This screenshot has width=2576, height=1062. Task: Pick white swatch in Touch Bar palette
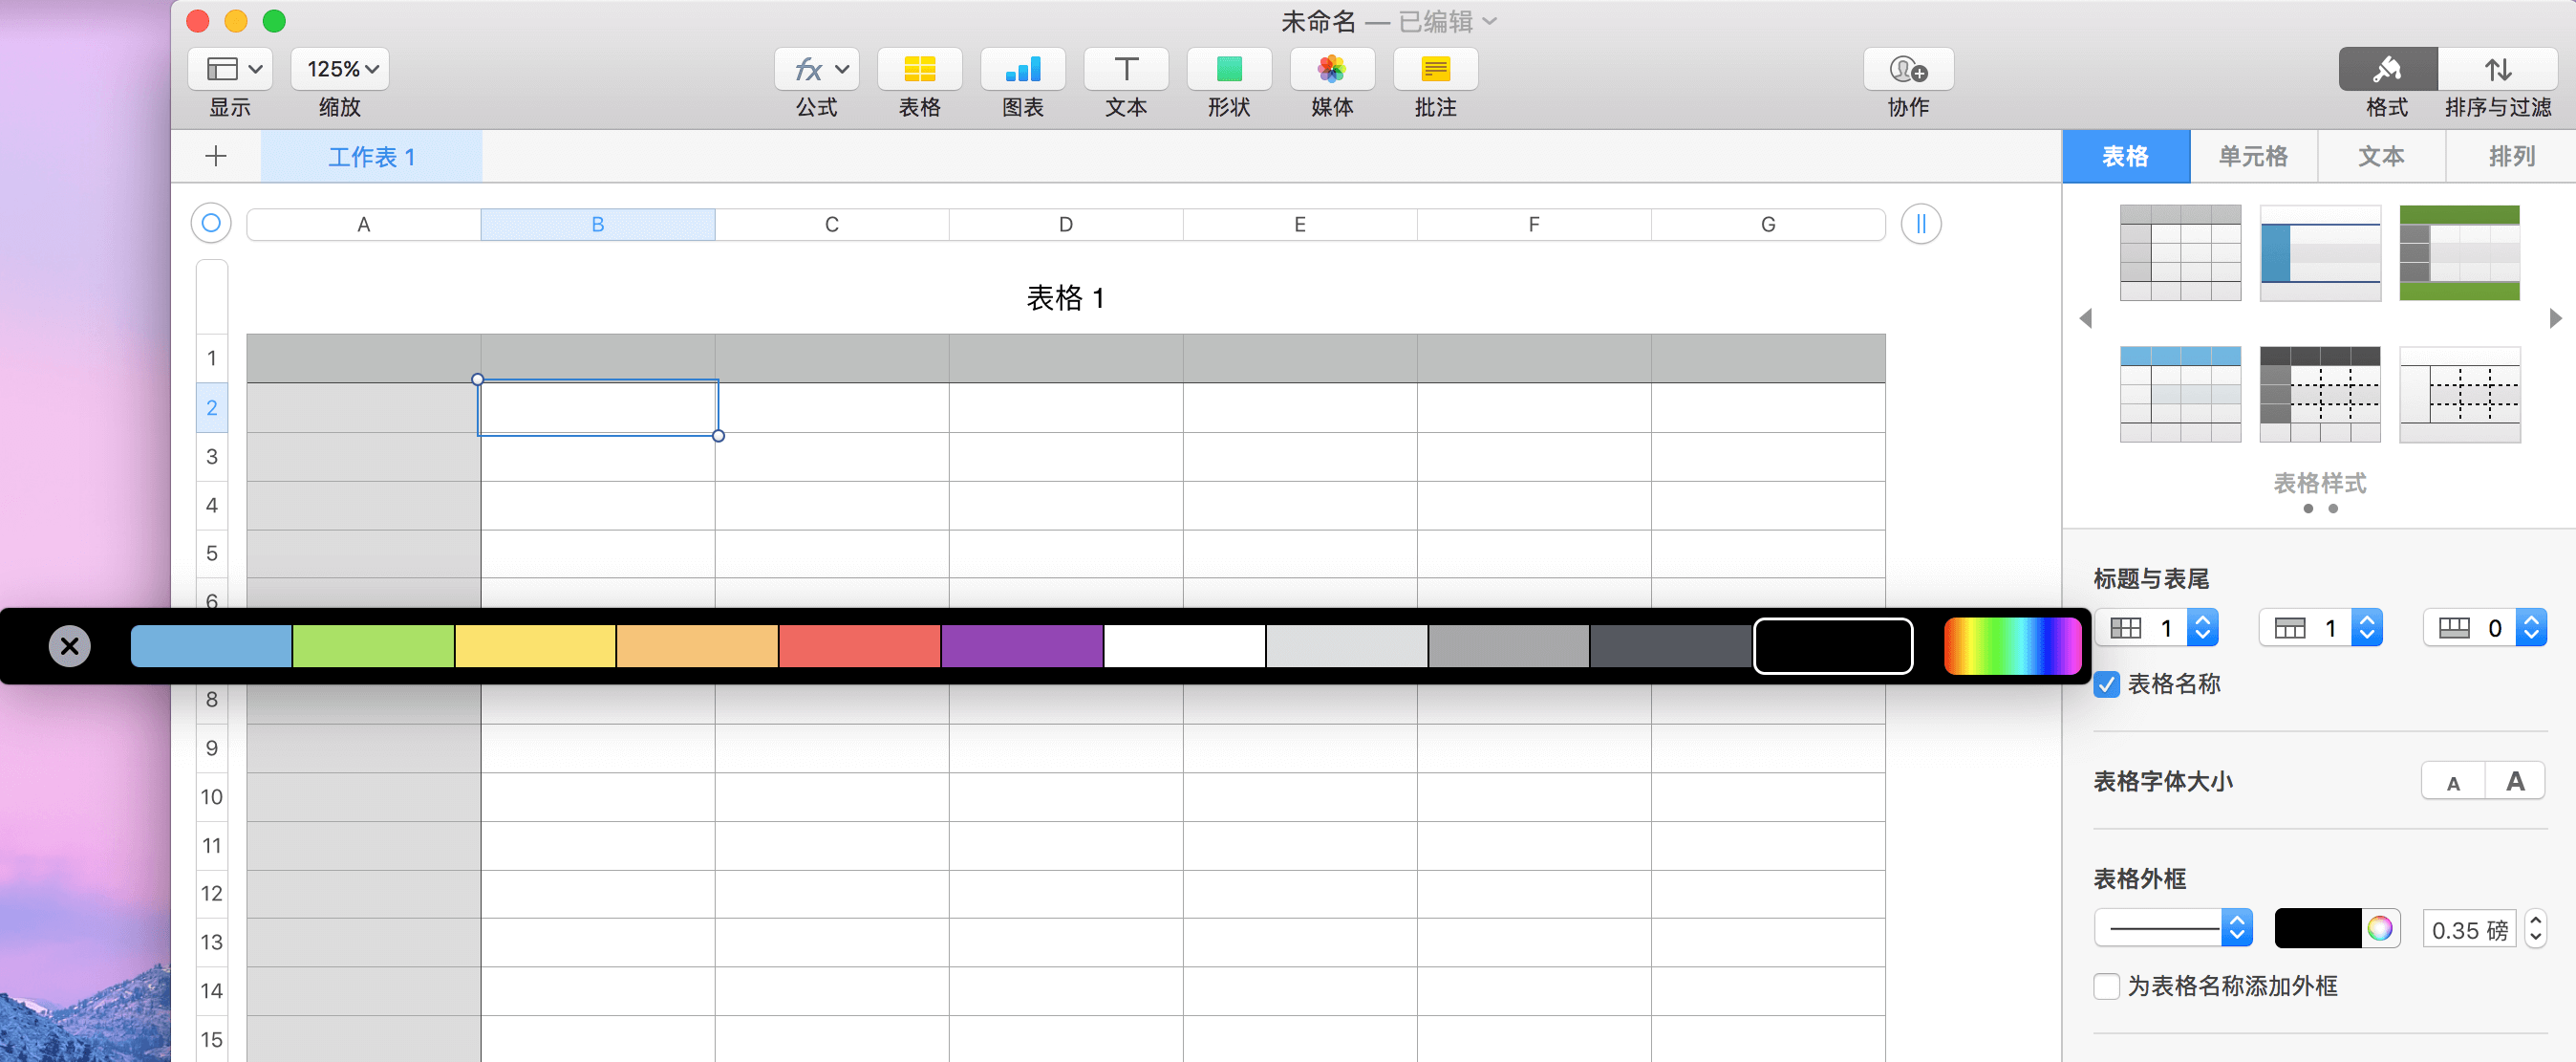[1184, 646]
